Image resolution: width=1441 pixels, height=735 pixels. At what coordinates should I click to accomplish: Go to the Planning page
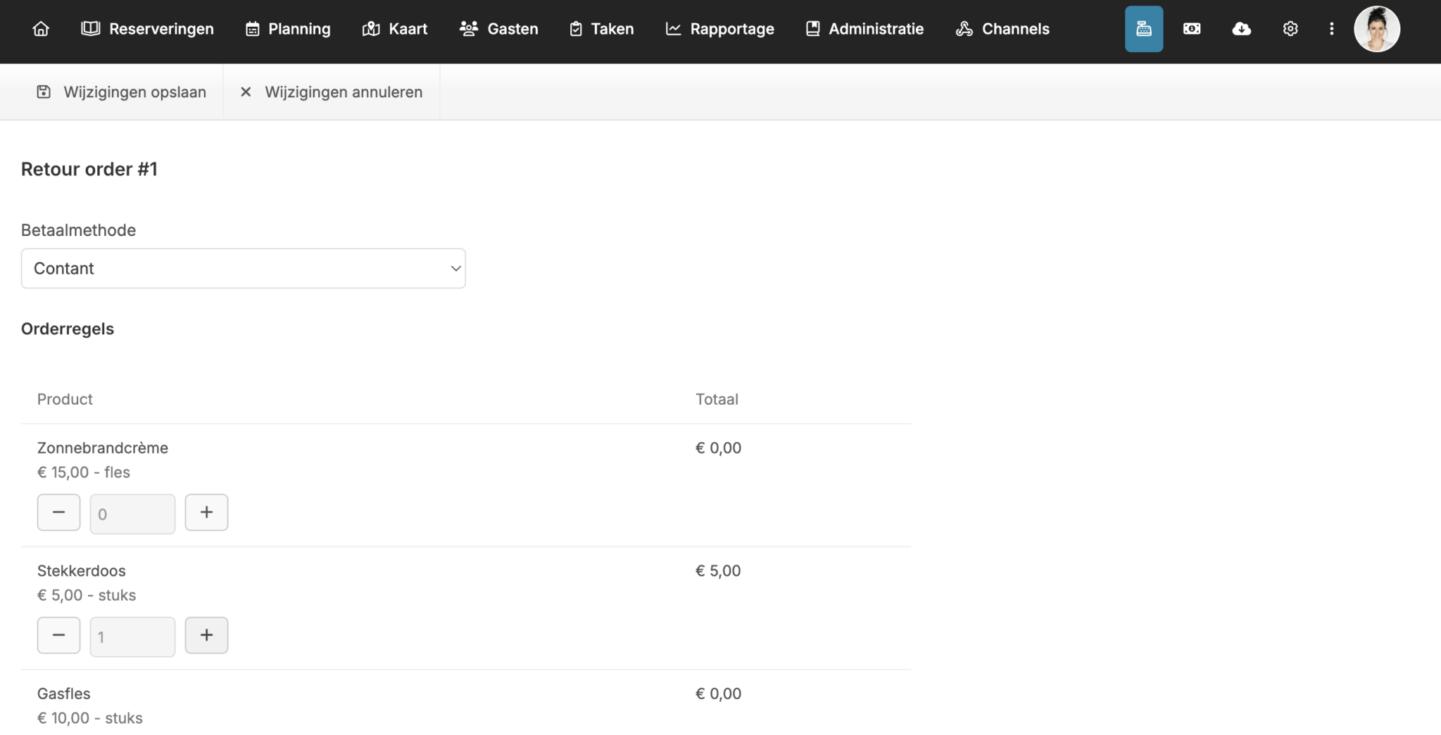click(288, 29)
